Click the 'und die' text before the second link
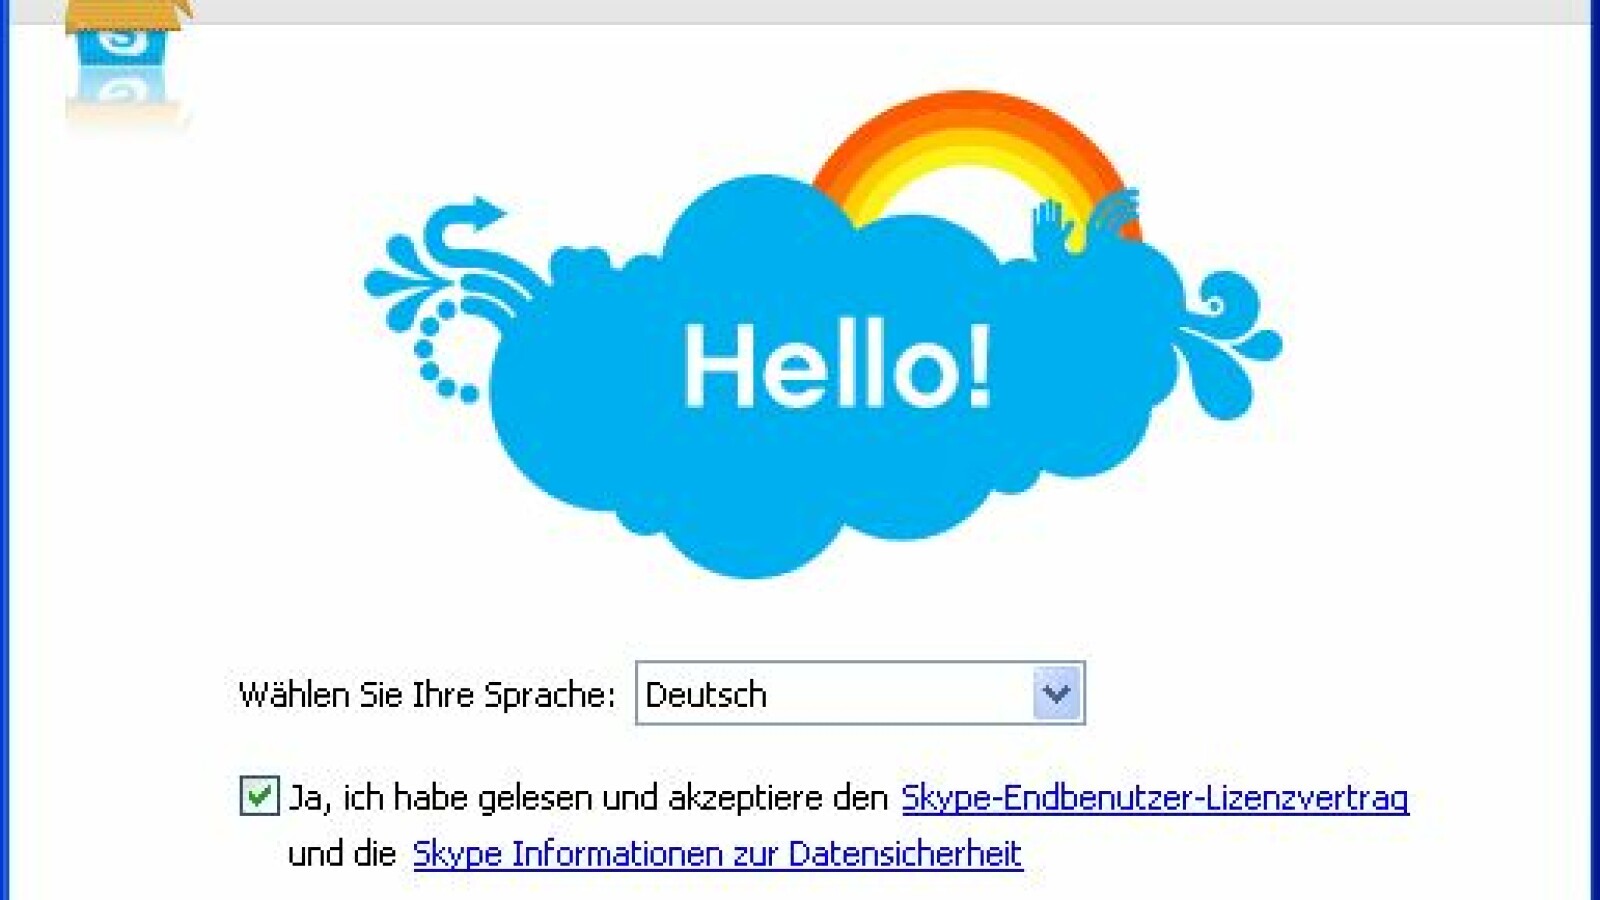 coord(342,854)
